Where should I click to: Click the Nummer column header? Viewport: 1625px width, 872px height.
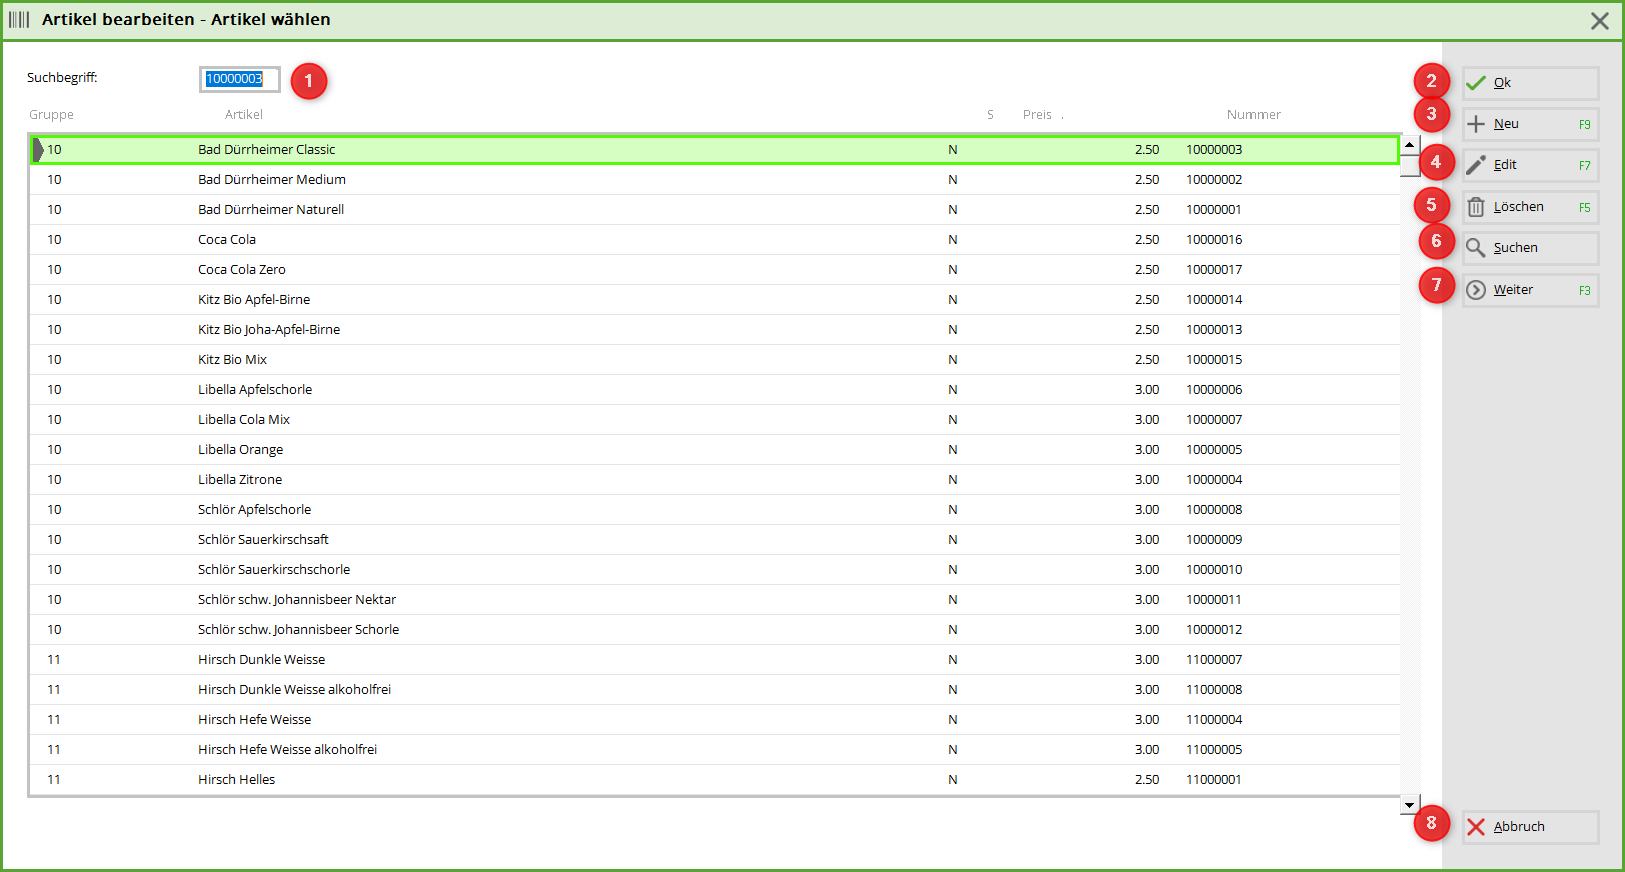click(x=1253, y=115)
